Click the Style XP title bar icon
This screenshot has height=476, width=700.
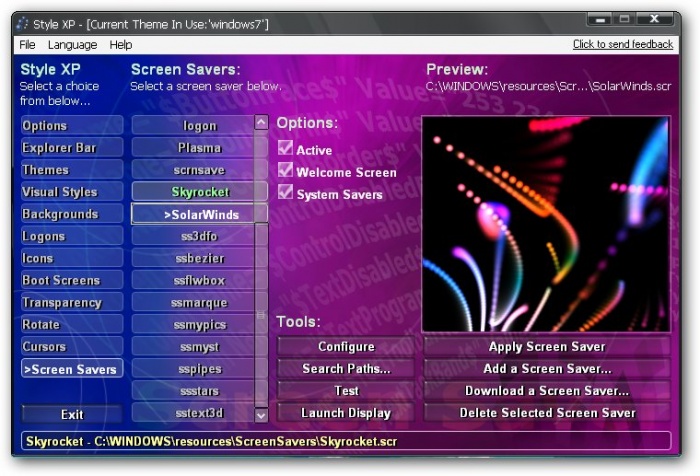coord(22,24)
